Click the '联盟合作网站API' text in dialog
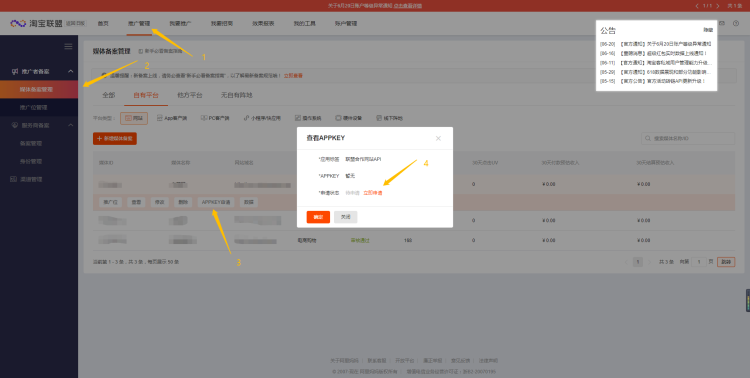 pos(364,159)
